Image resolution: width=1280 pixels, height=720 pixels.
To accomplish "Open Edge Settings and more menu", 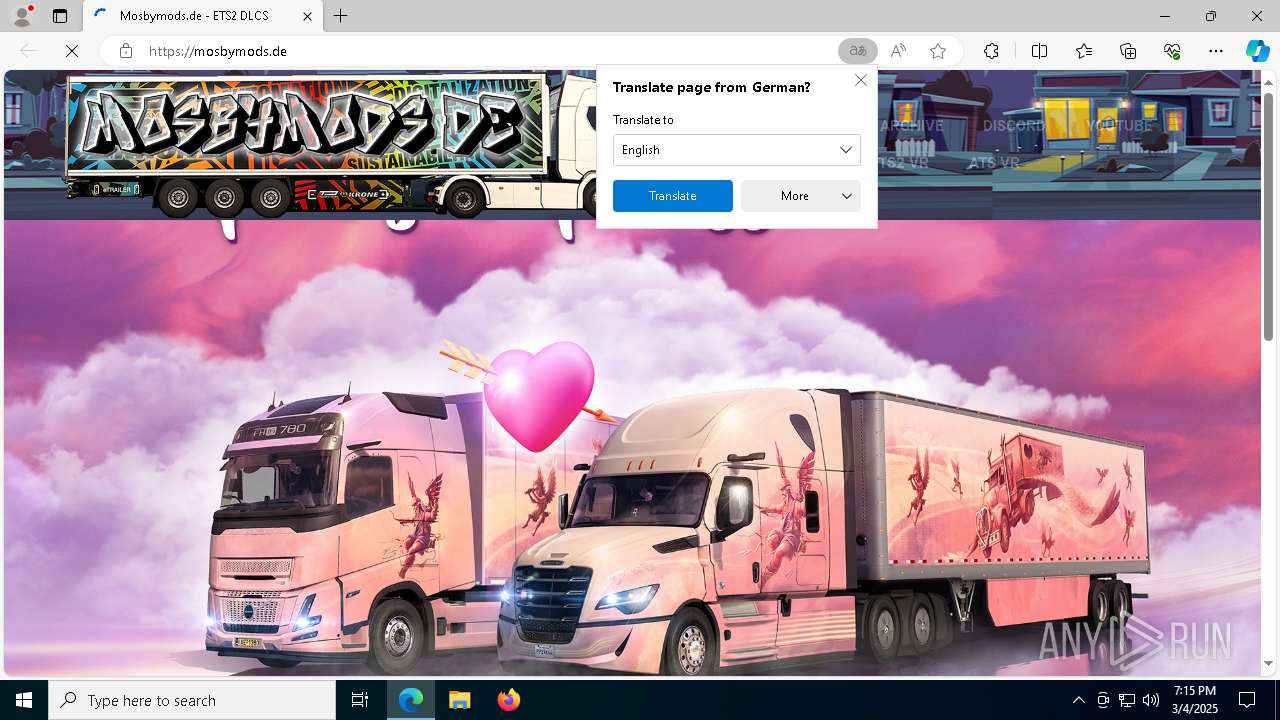I will pos(1216,51).
